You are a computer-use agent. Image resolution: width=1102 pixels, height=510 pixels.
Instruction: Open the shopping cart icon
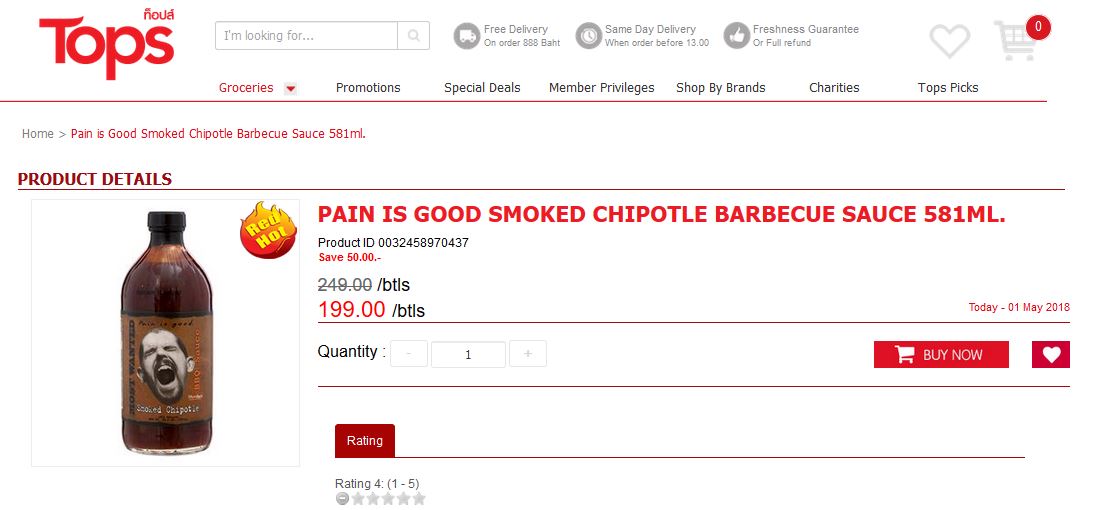(x=1016, y=41)
